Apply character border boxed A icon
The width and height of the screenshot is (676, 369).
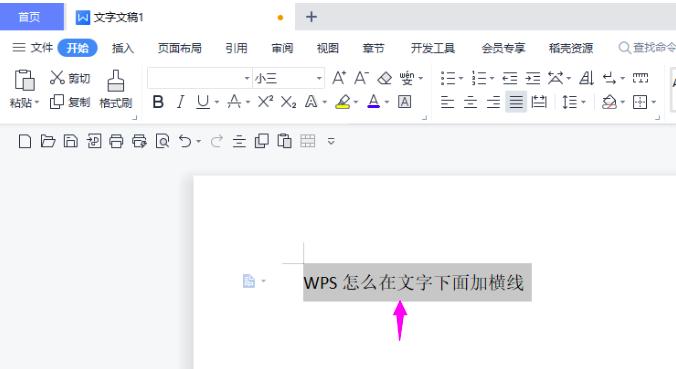[404, 102]
